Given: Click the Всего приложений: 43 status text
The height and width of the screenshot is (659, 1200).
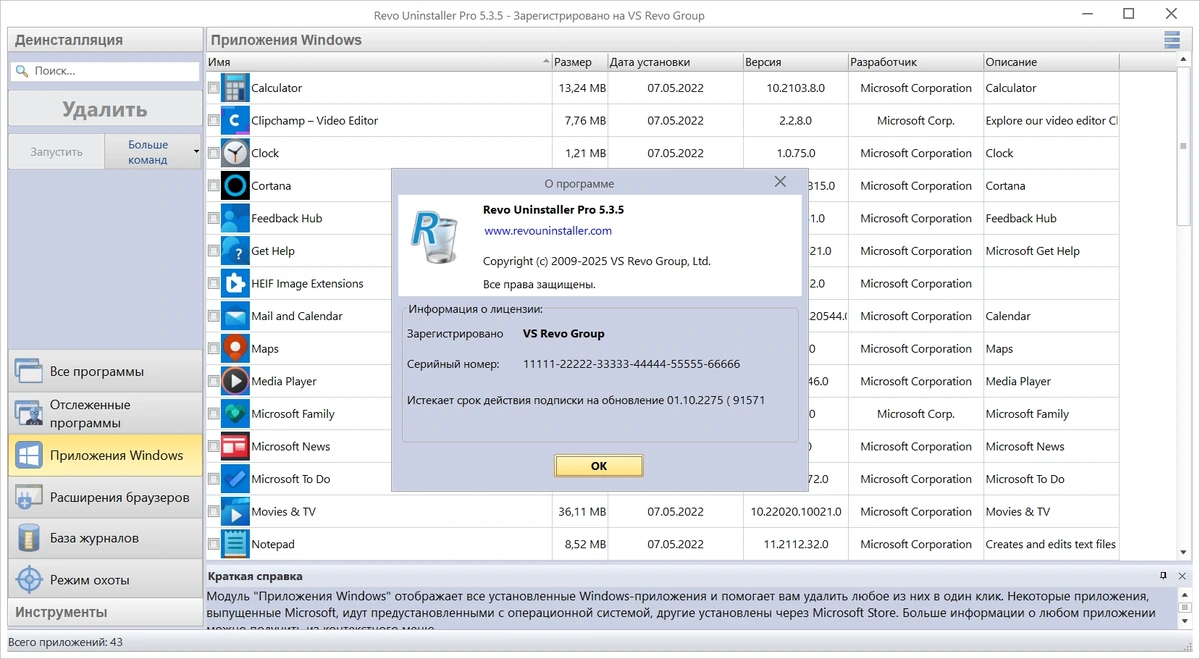Looking at the screenshot, I should (x=67, y=642).
